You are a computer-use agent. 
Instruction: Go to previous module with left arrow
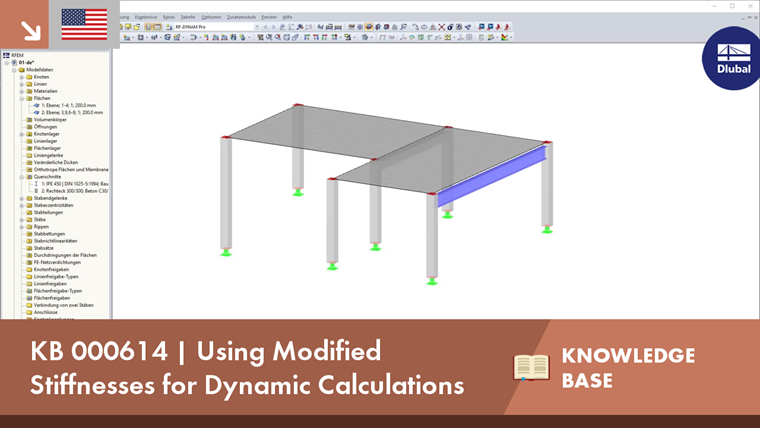265,27
